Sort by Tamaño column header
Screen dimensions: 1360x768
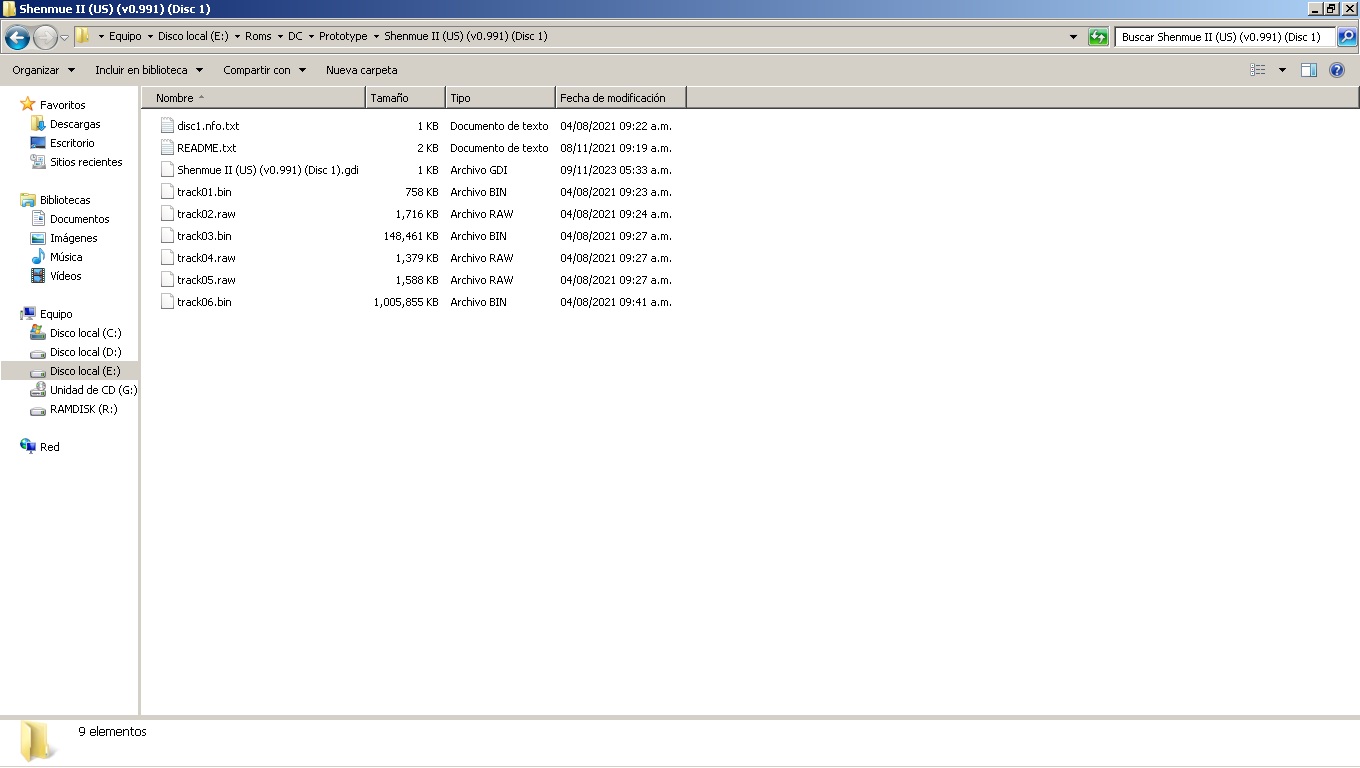[406, 98]
